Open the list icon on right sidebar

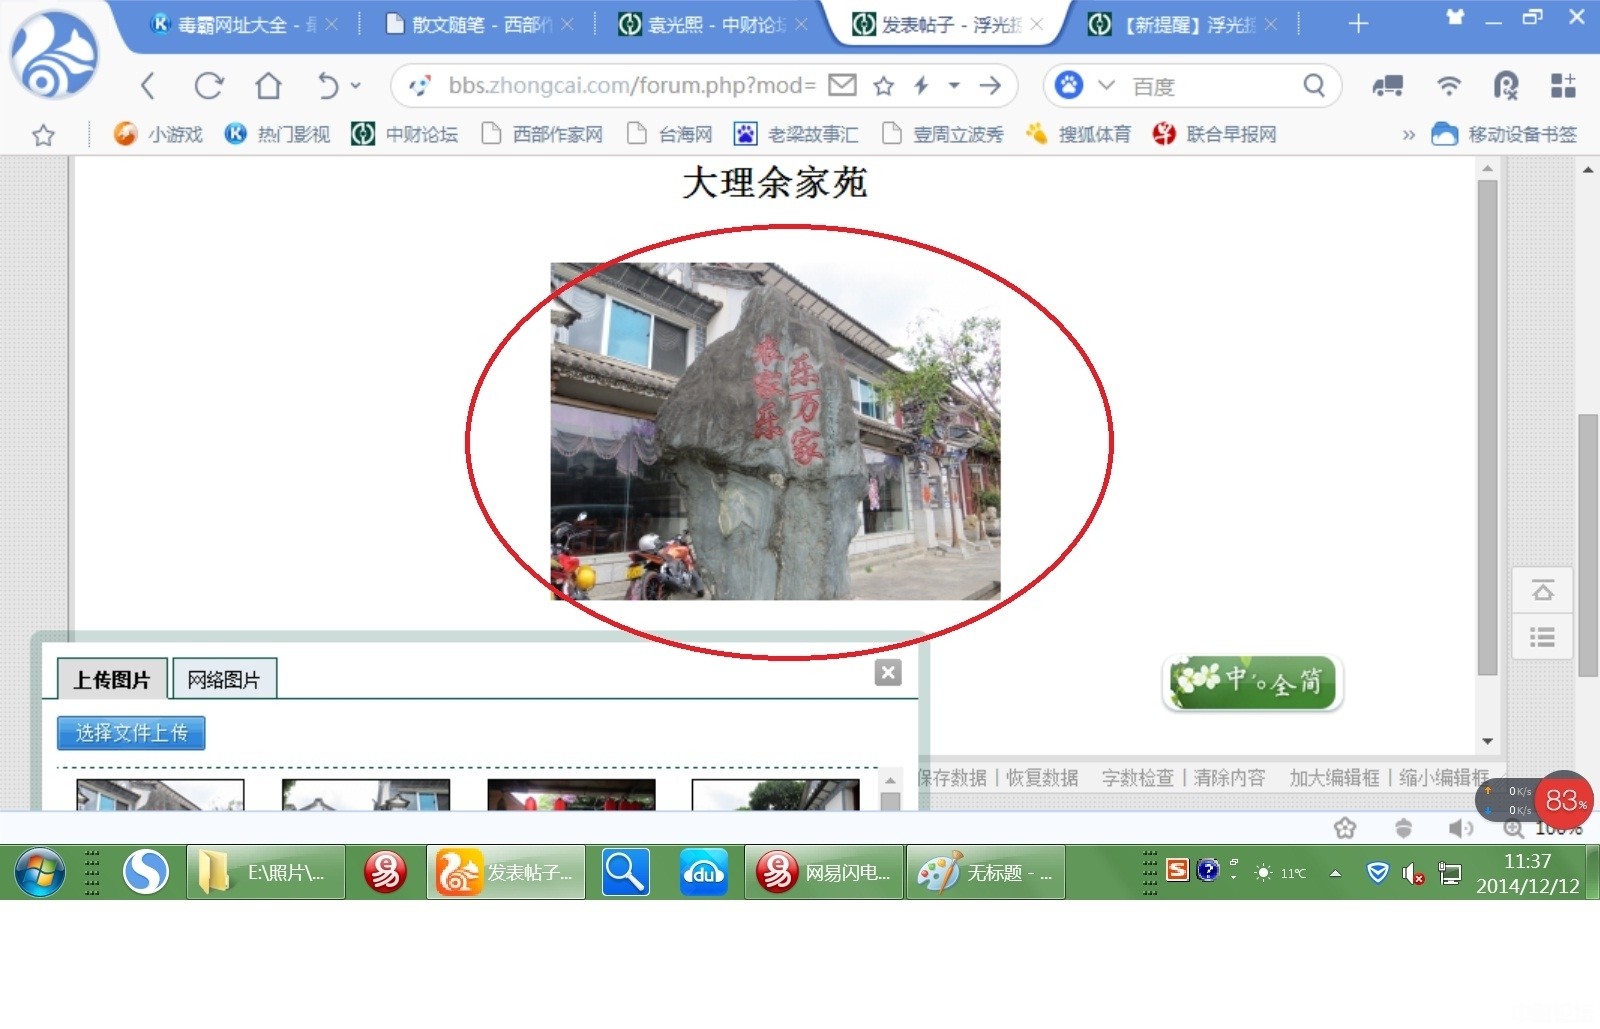1542,637
